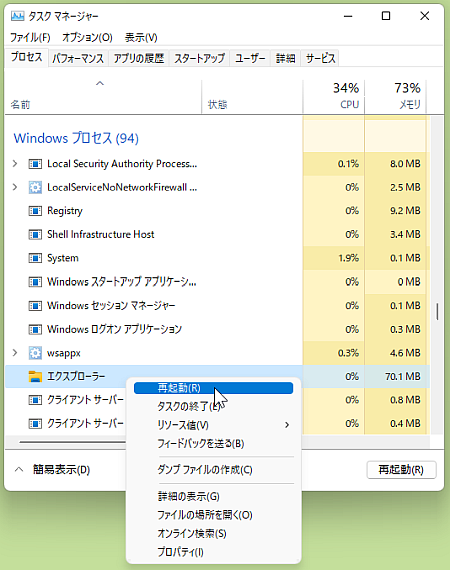Select the Shell Infrastructure Host name
Viewport: 450px width, 570px height.
coord(101,234)
